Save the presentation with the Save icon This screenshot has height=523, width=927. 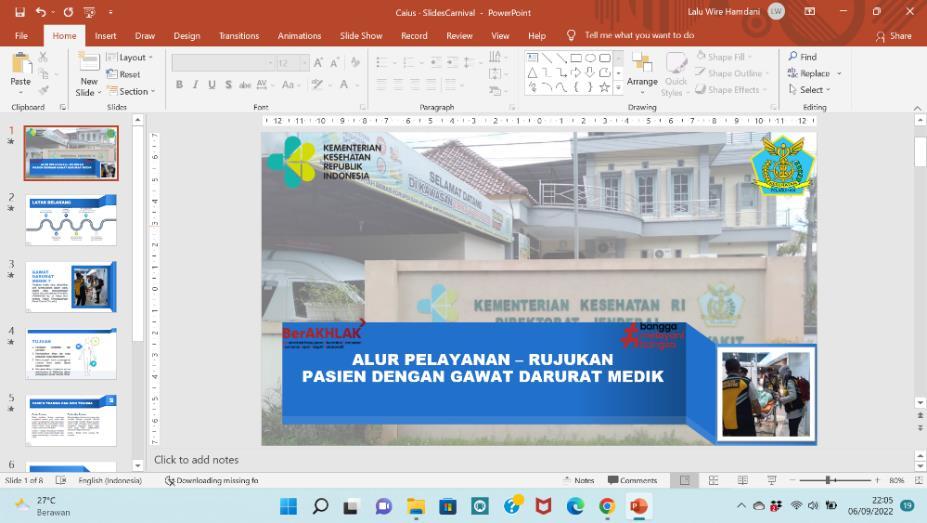click(20, 12)
